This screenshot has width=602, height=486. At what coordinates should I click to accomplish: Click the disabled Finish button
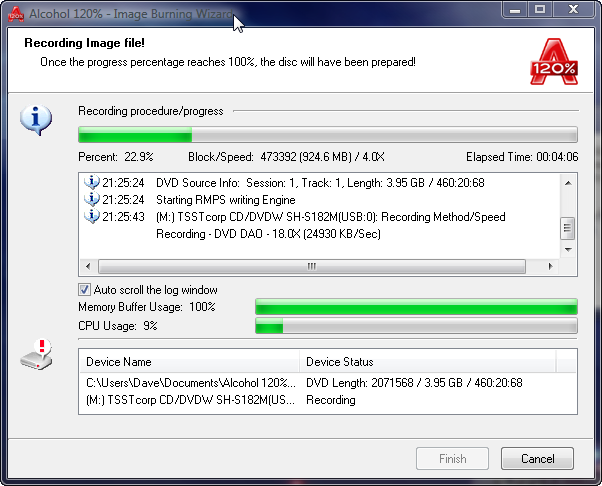click(452, 458)
